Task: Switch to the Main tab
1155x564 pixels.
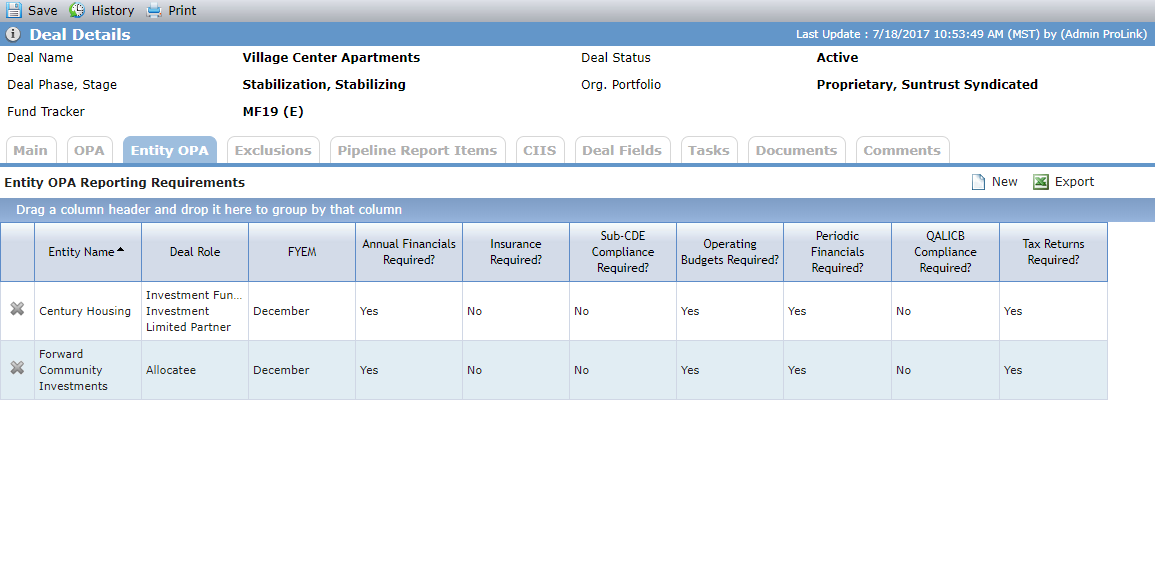Action: click(x=31, y=150)
